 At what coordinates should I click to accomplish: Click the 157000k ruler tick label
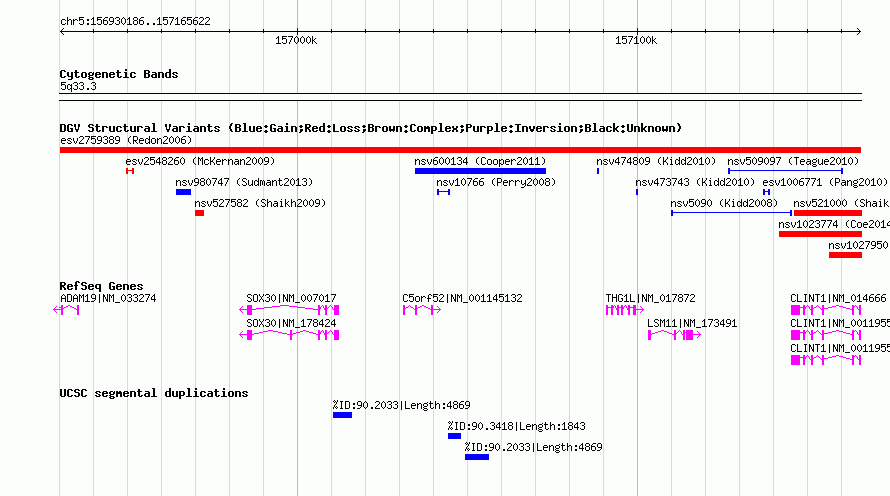(296, 40)
